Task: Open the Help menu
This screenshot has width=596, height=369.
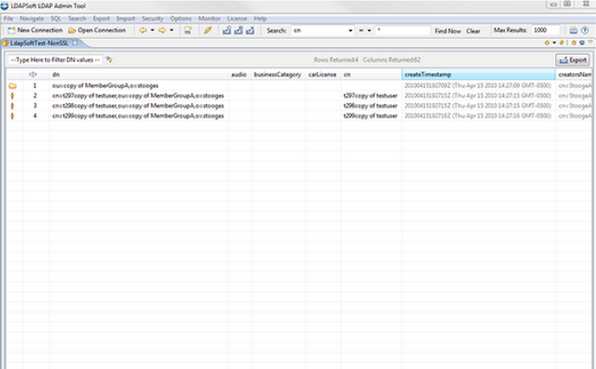Action: 260,19
